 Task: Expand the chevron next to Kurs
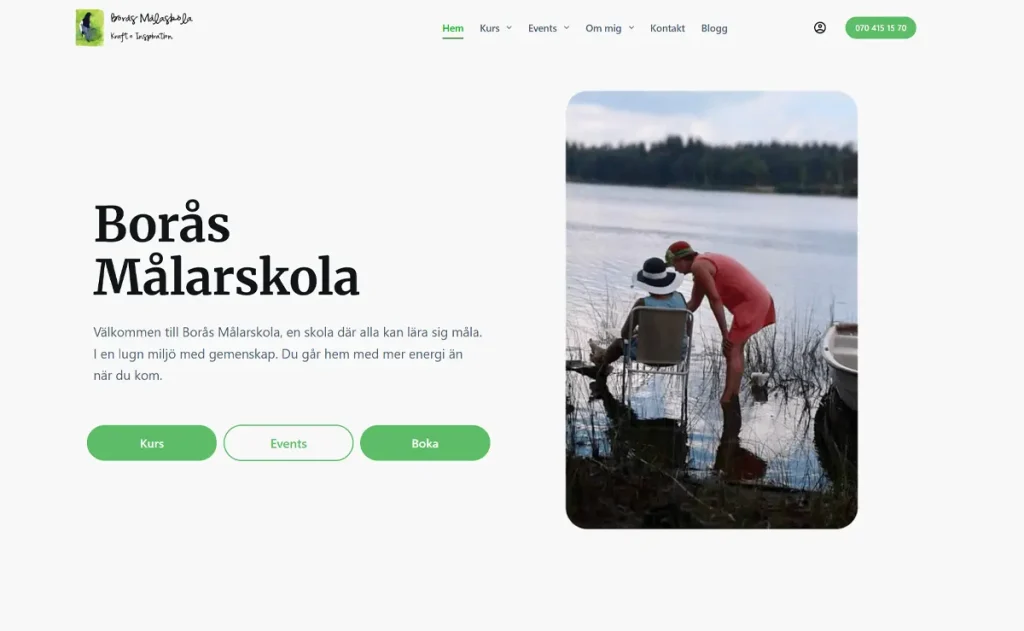point(509,28)
